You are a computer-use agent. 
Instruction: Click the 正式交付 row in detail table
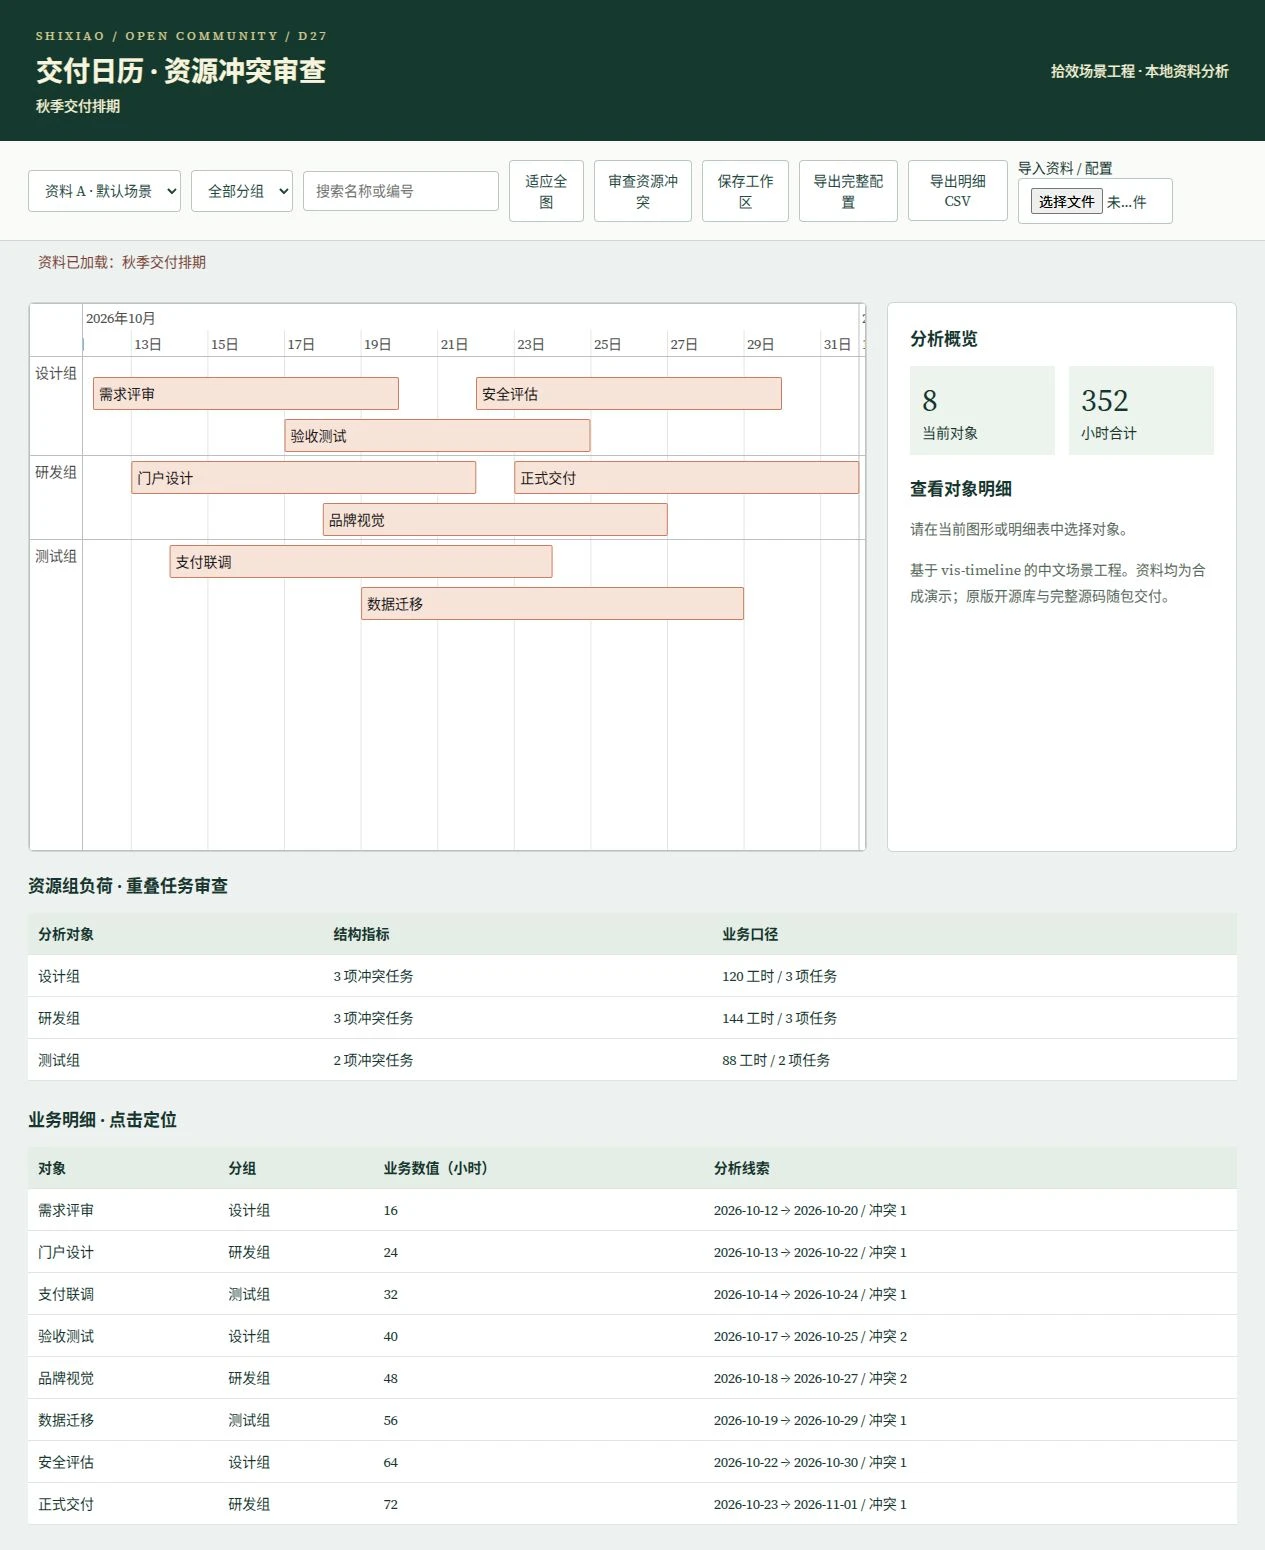(x=632, y=1504)
